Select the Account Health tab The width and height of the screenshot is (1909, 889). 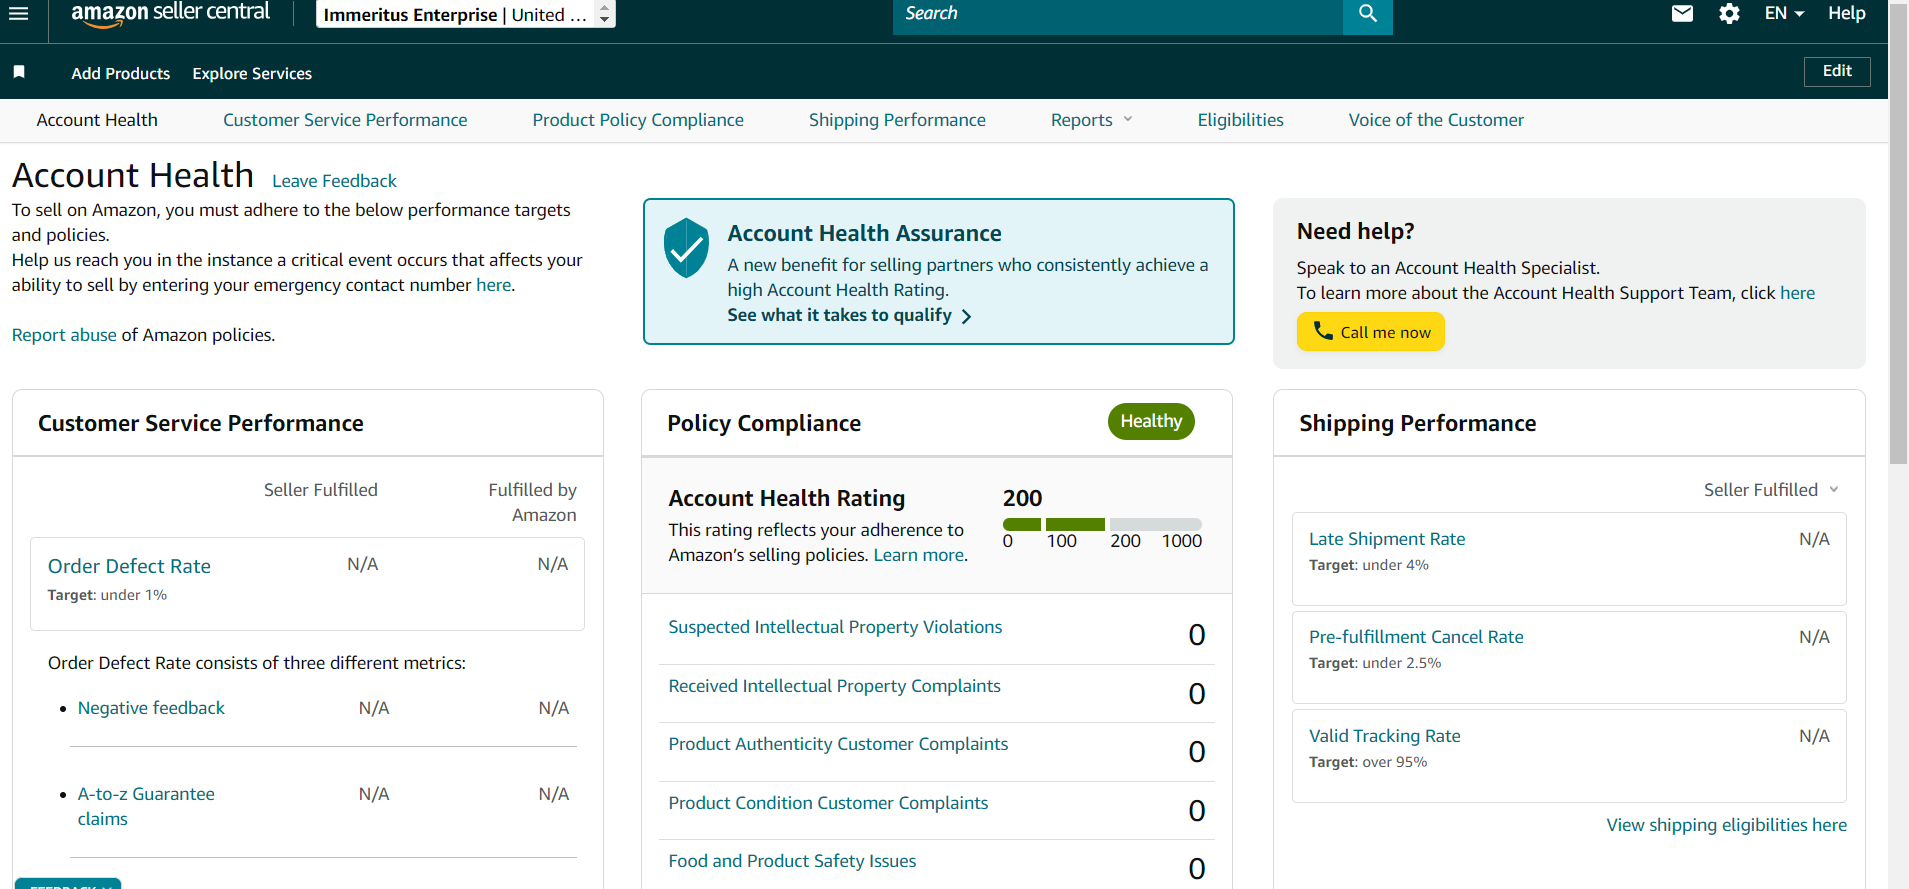(97, 120)
